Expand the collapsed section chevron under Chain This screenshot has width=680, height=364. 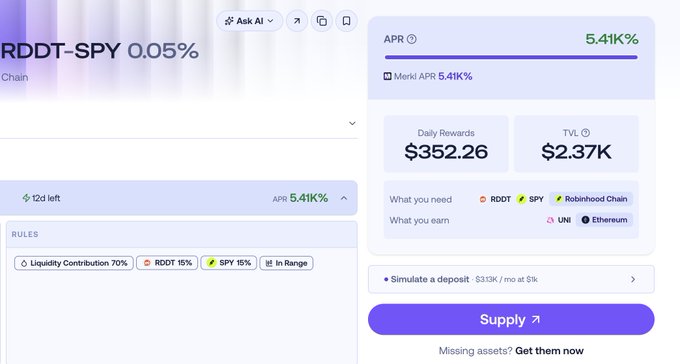[352, 123]
